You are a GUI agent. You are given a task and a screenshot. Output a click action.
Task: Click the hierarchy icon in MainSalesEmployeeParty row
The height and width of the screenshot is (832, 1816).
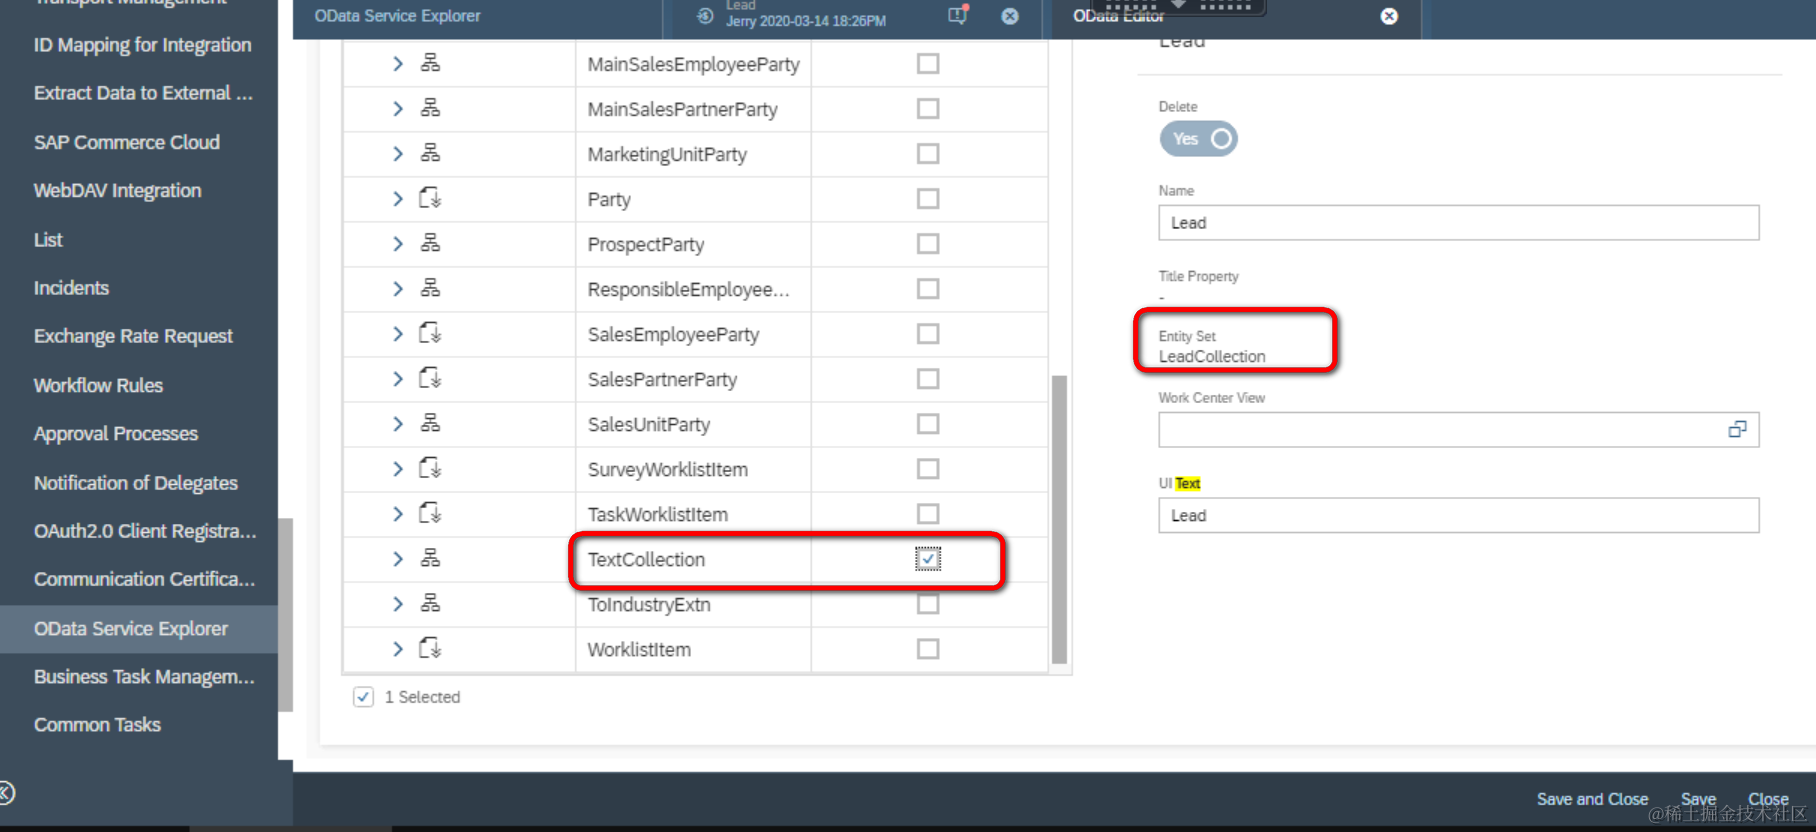(x=430, y=63)
